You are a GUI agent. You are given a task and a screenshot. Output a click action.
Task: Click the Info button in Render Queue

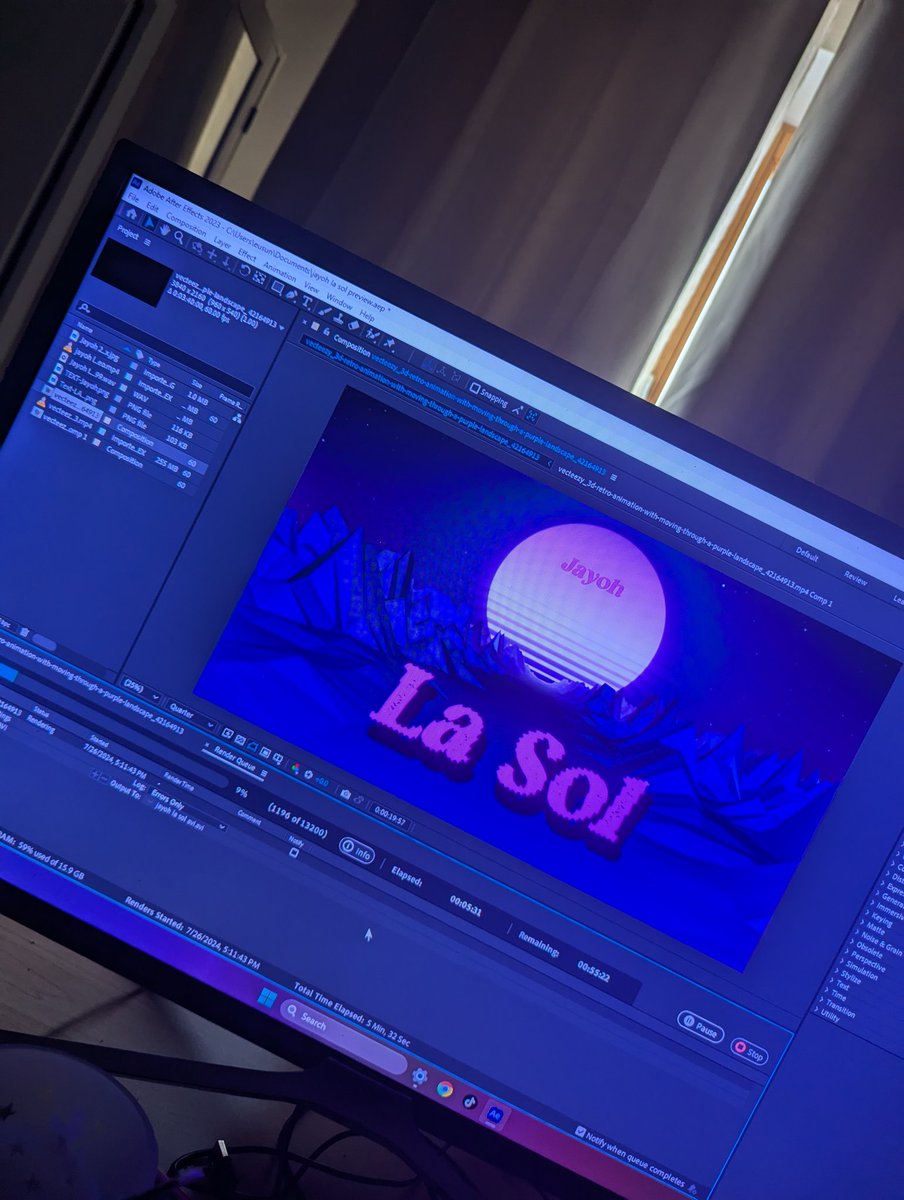357,850
